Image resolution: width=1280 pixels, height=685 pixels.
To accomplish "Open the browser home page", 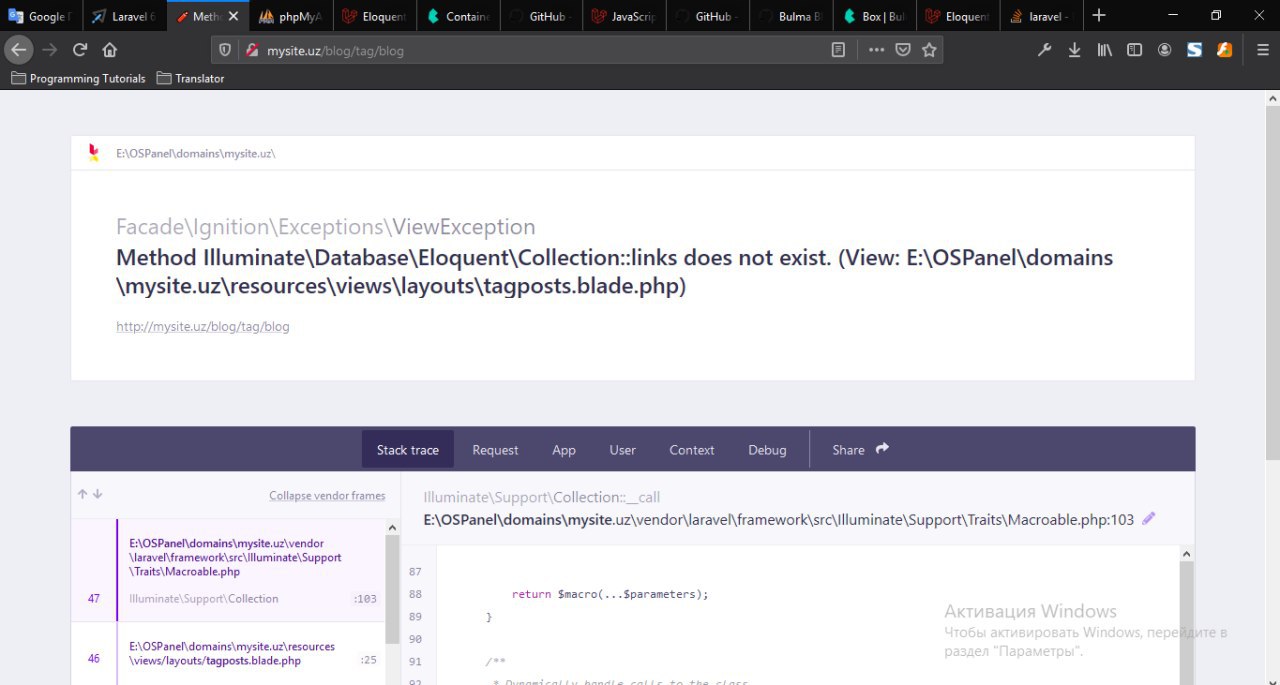I will coord(110,50).
